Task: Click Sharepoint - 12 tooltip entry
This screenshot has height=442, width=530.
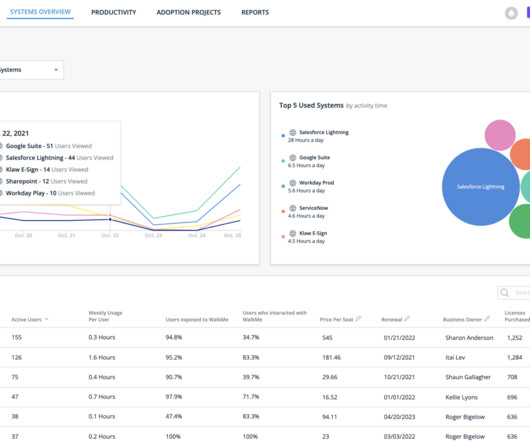Action: [46, 181]
